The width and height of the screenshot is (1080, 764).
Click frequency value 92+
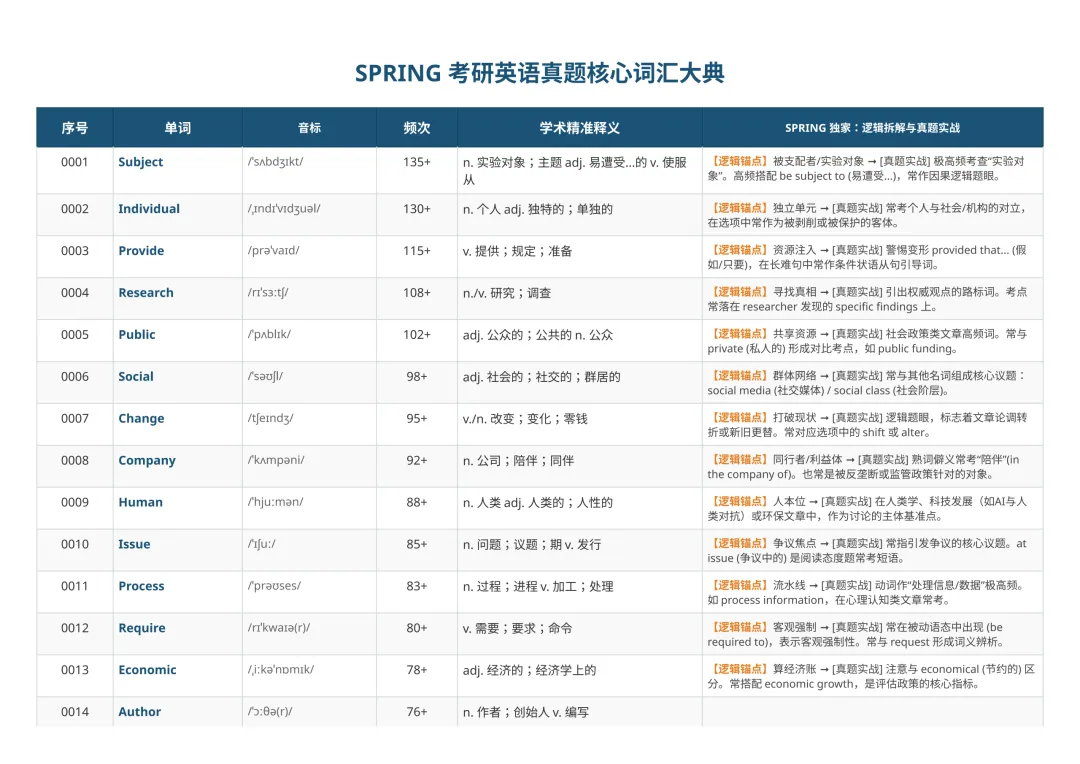(417, 461)
